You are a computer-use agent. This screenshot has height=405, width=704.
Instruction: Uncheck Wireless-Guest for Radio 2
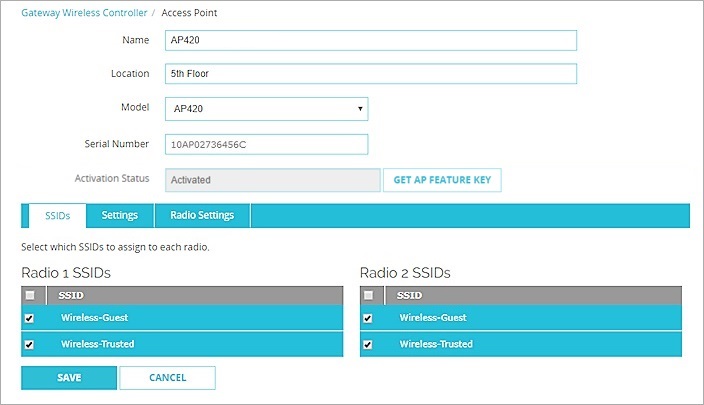click(x=368, y=318)
